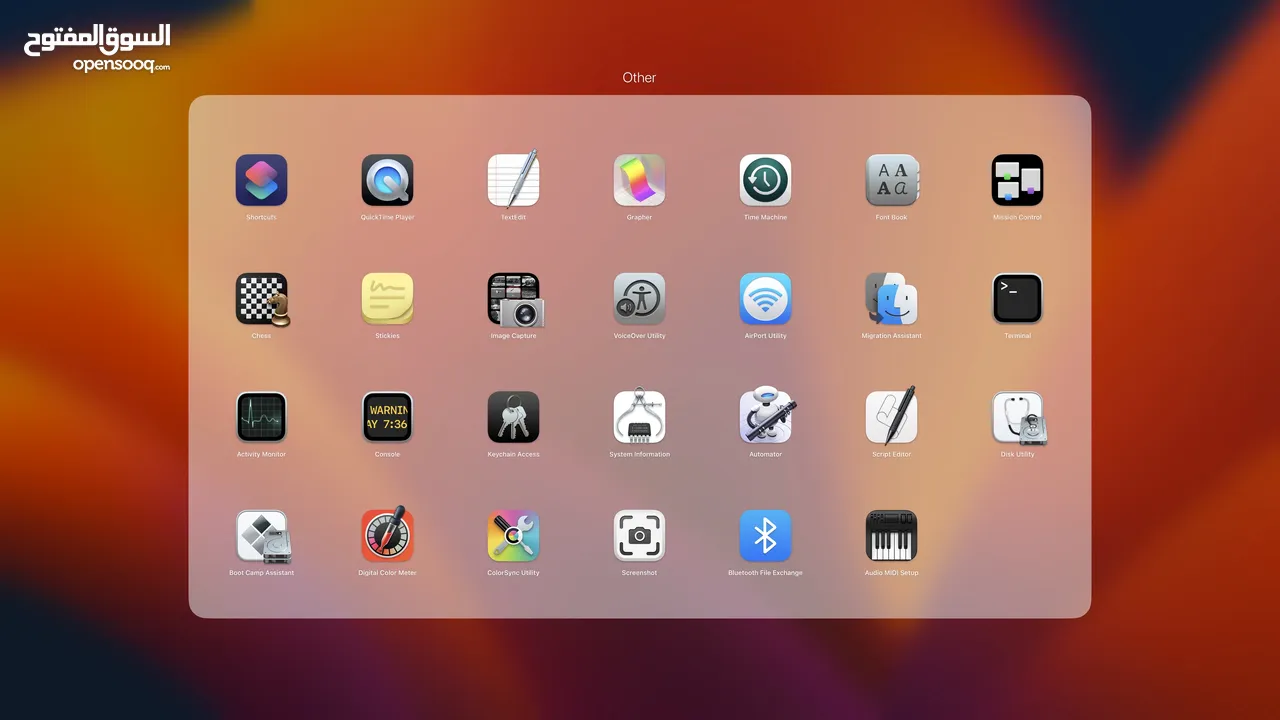Open the TextEdit app icon
The height and width of the screenshot is (720, 1280).
point(513,180)
